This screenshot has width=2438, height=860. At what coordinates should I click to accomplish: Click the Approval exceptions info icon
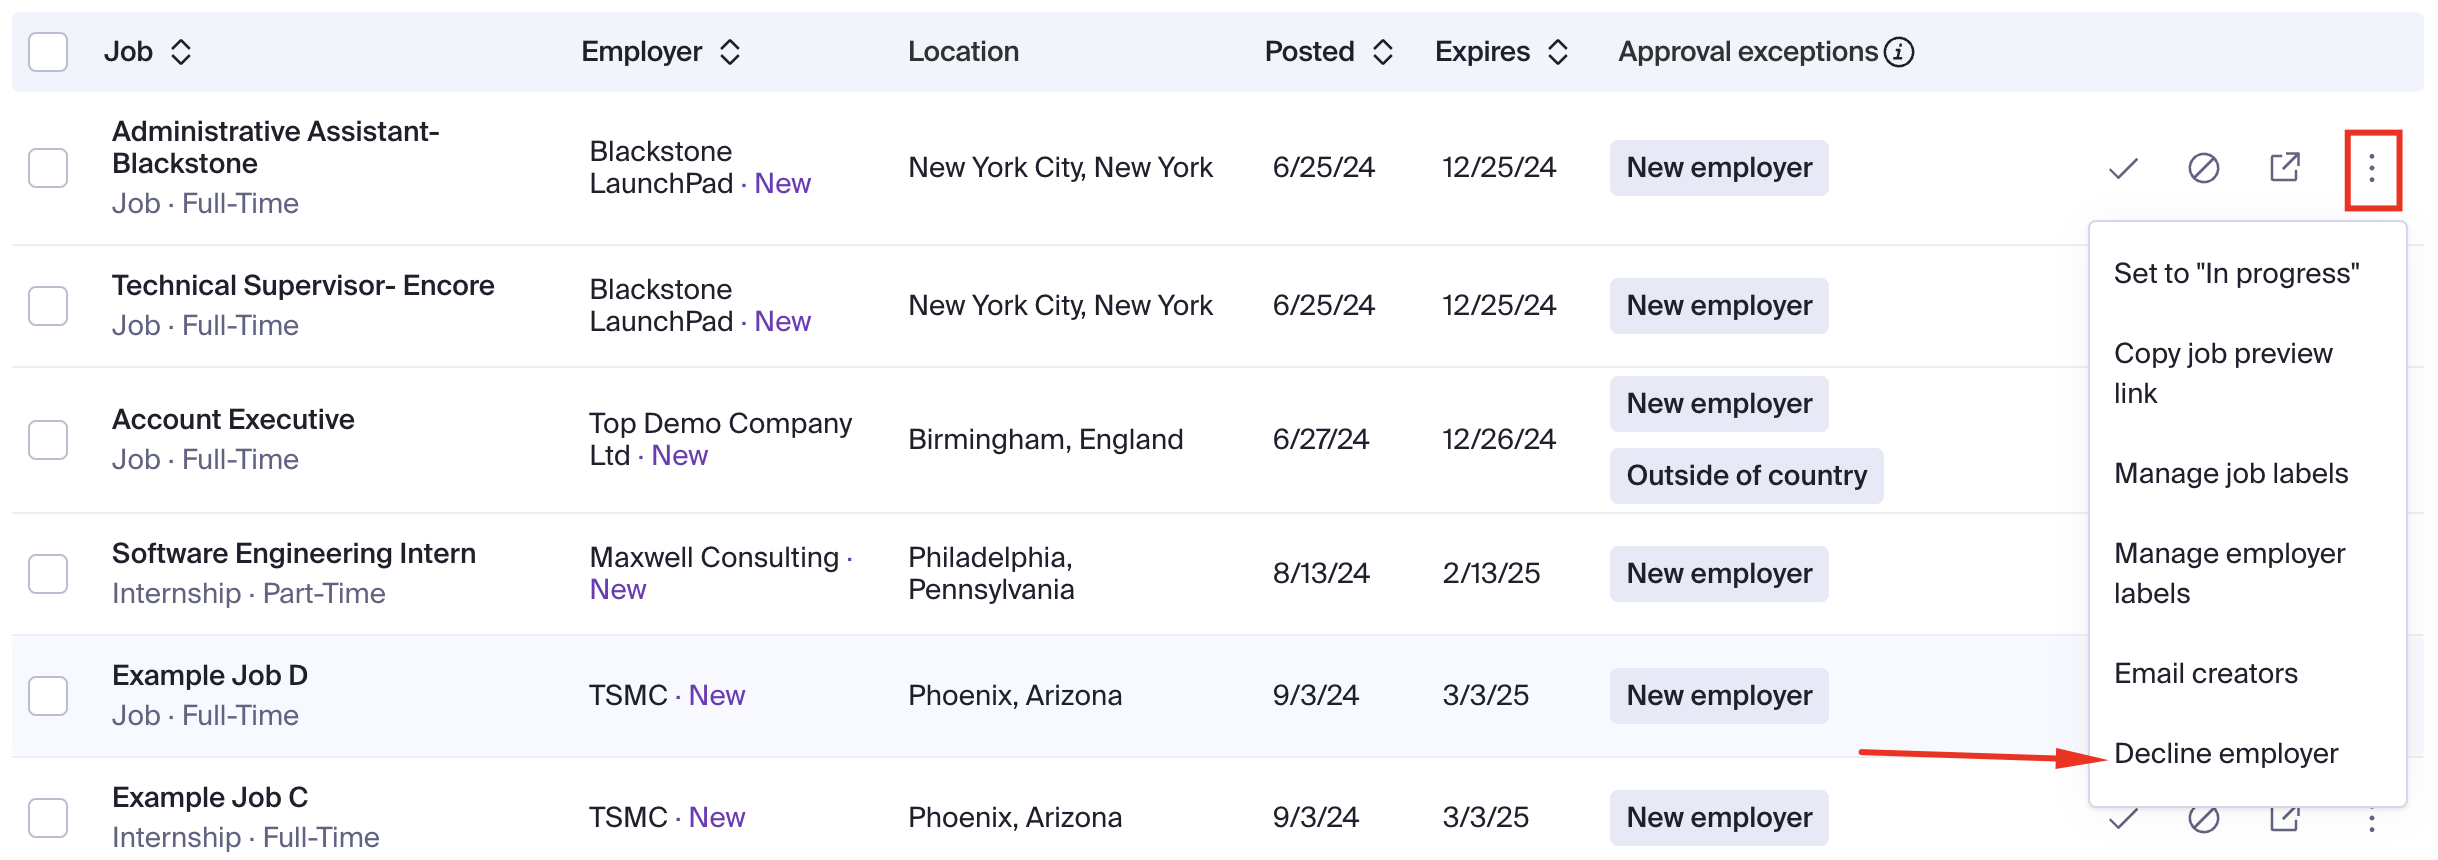1899,52
